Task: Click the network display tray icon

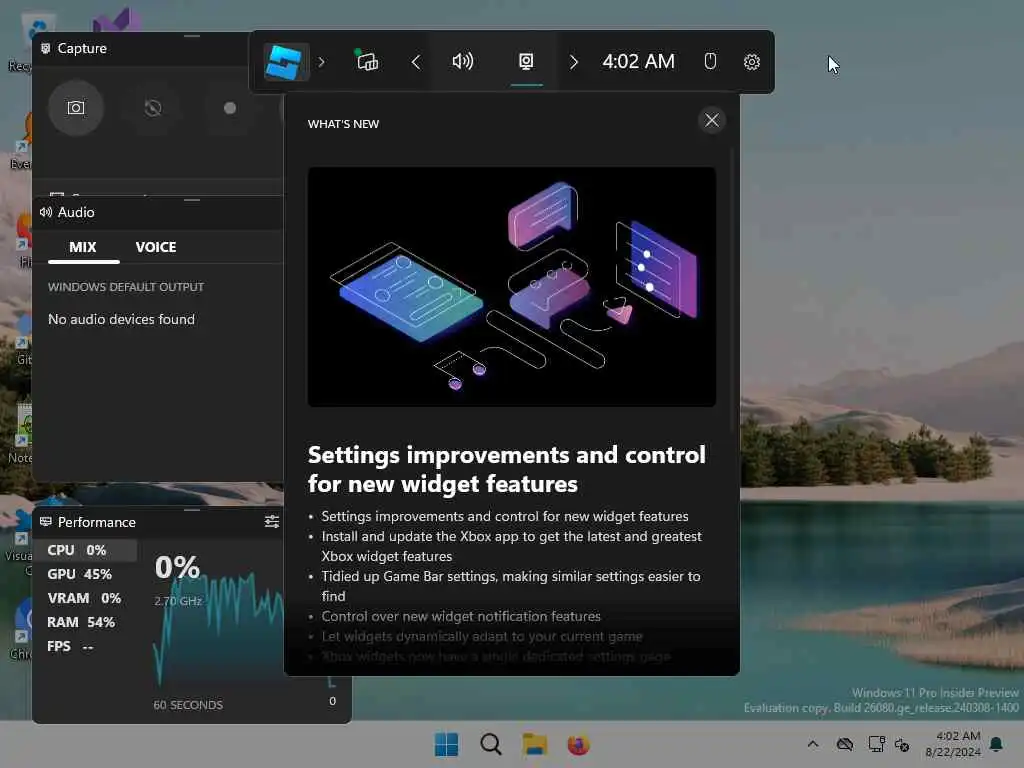Action: click(x=876, y=744)
